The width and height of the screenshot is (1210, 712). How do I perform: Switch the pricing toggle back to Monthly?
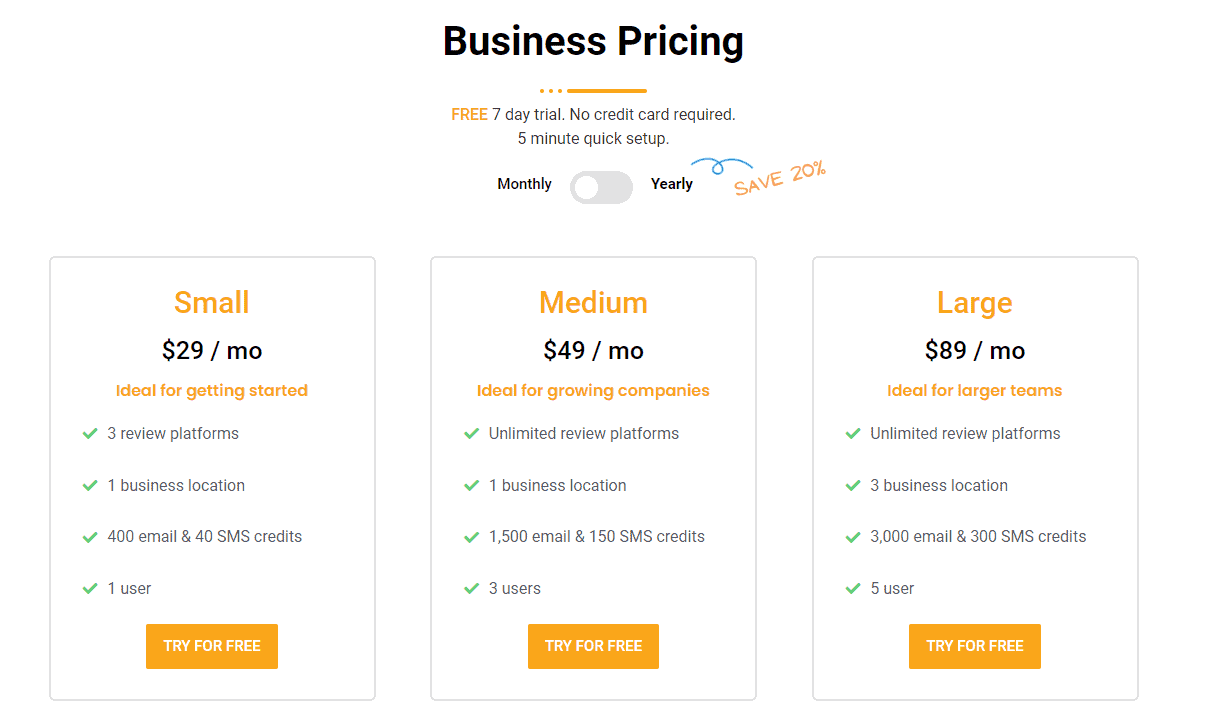pyautogui.click(x=601, y=187)
